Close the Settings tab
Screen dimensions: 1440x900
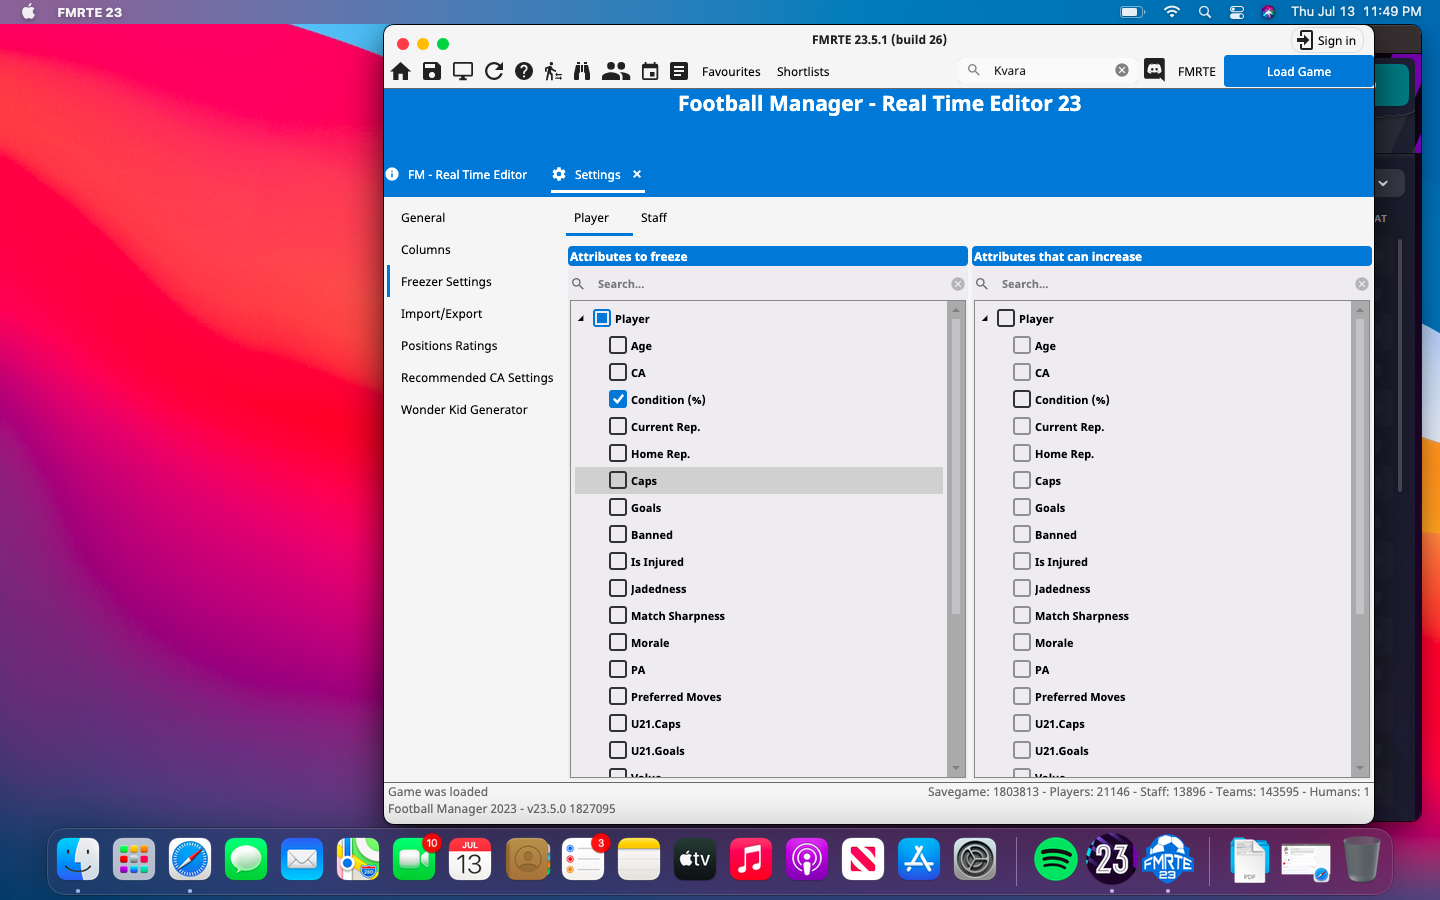[x=637, y=174]
